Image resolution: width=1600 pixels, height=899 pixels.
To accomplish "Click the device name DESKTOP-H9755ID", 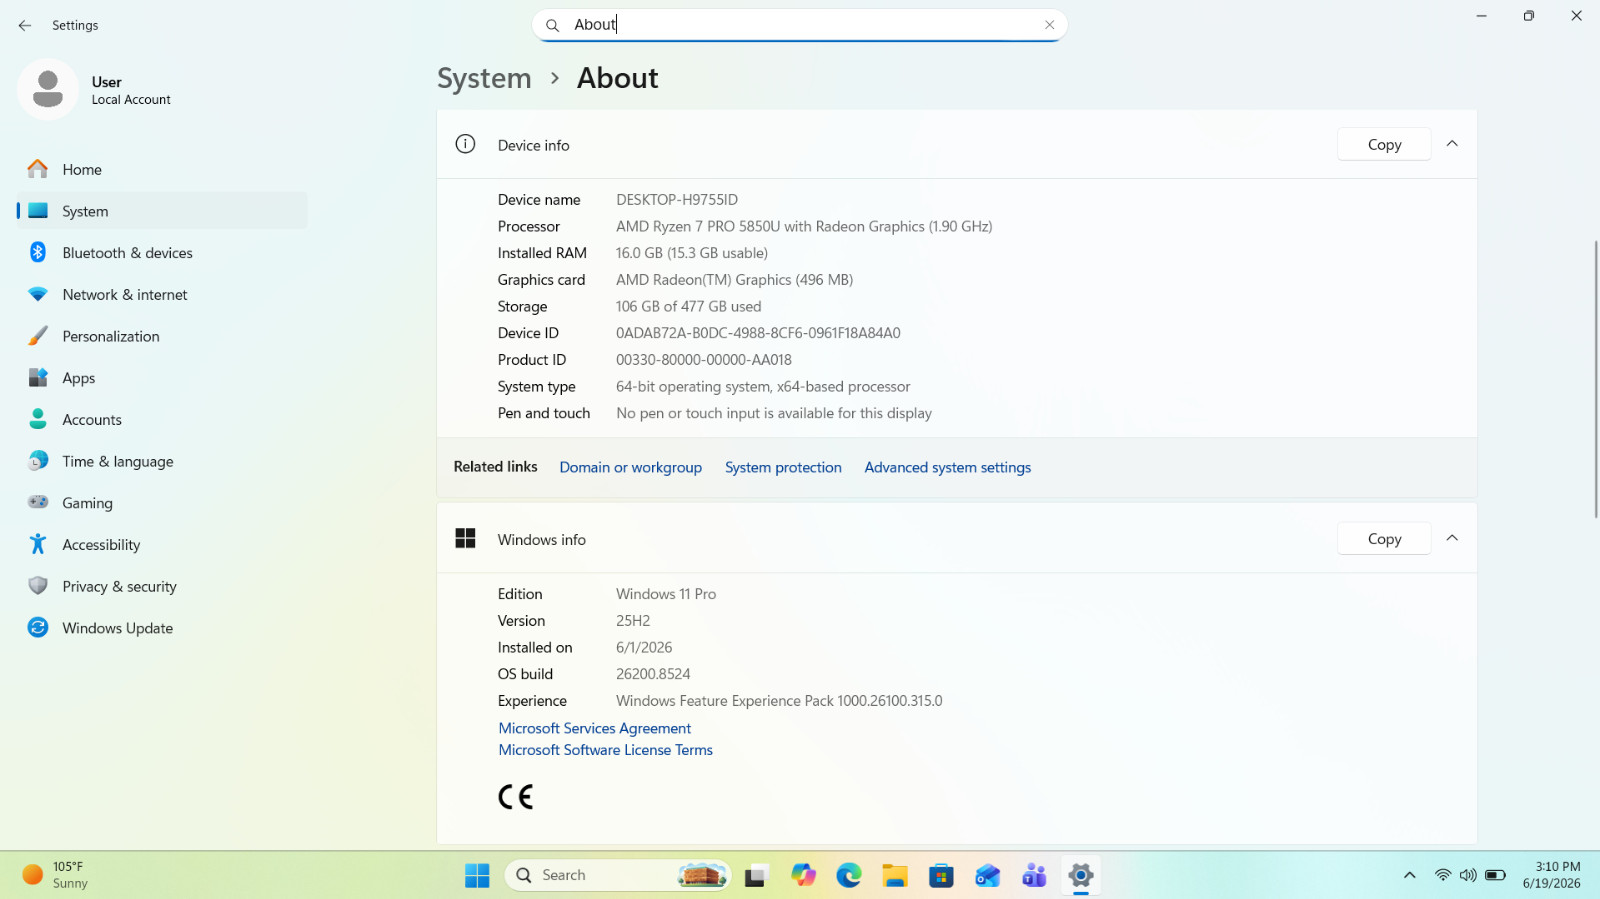I will point(677,200).
